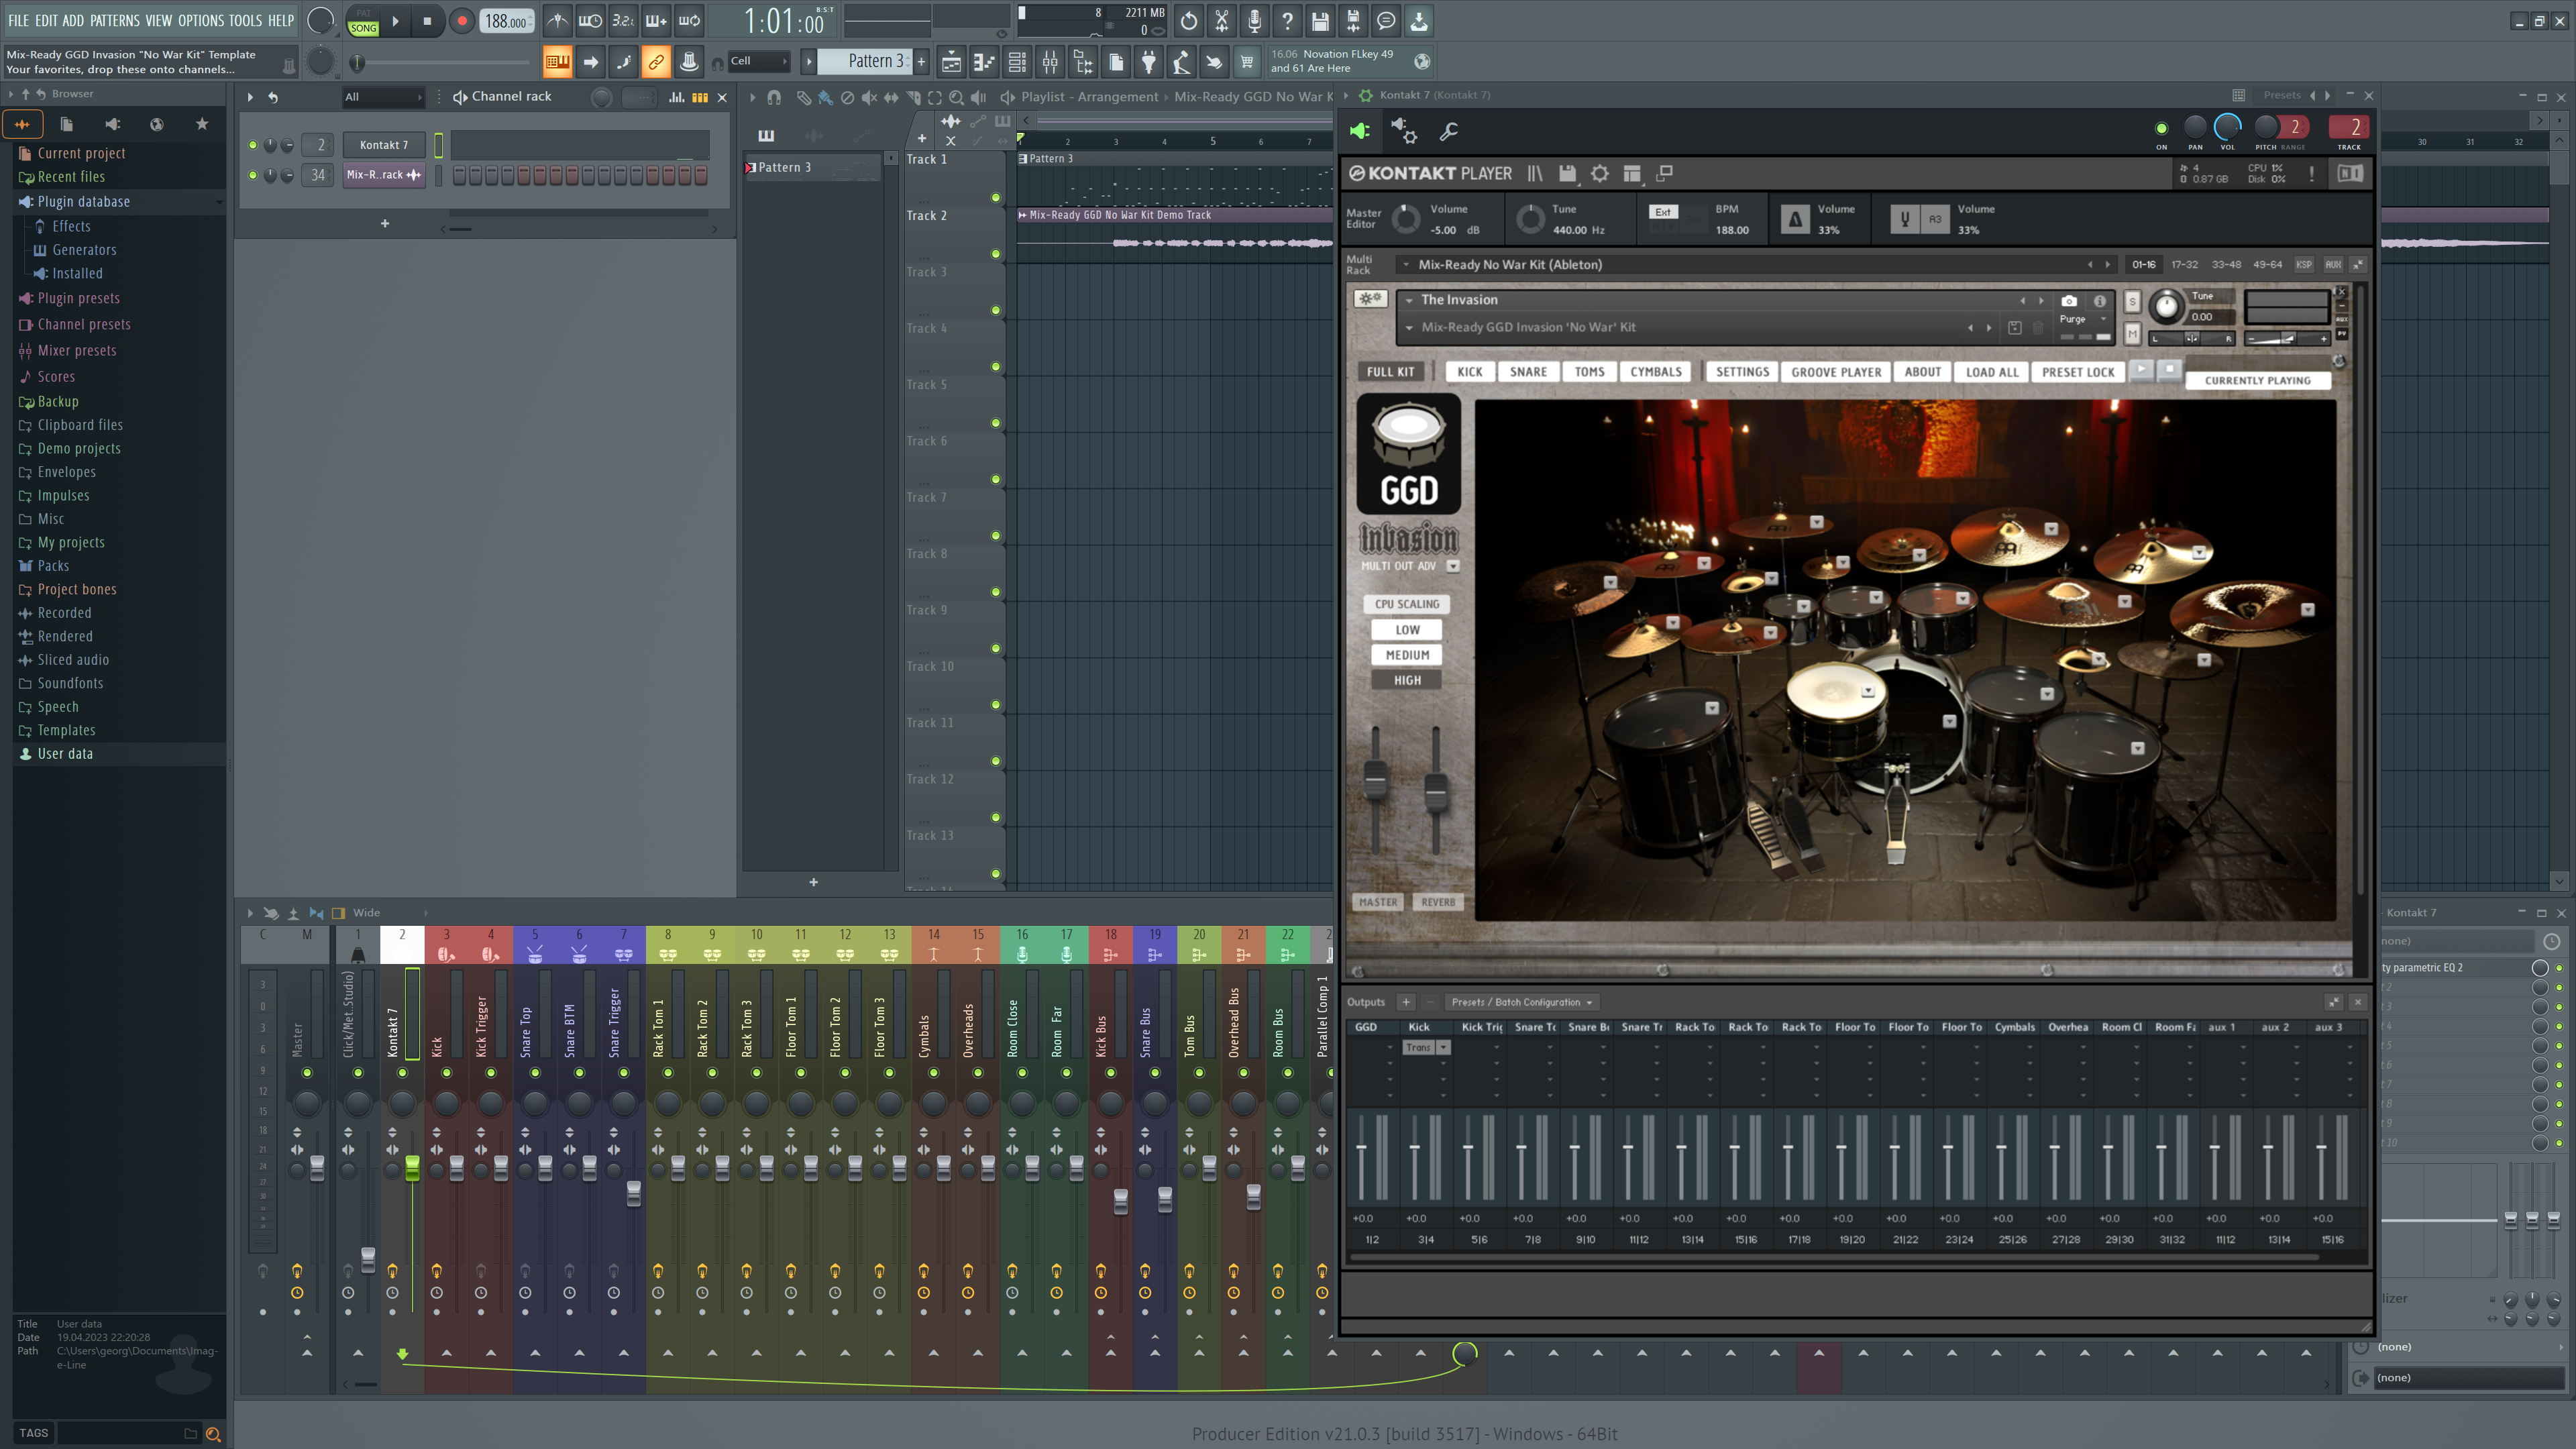Click the SNARE tab in Kontakt
This screenshot has height=1449, width=2576.
click(x=1527, y=372)
